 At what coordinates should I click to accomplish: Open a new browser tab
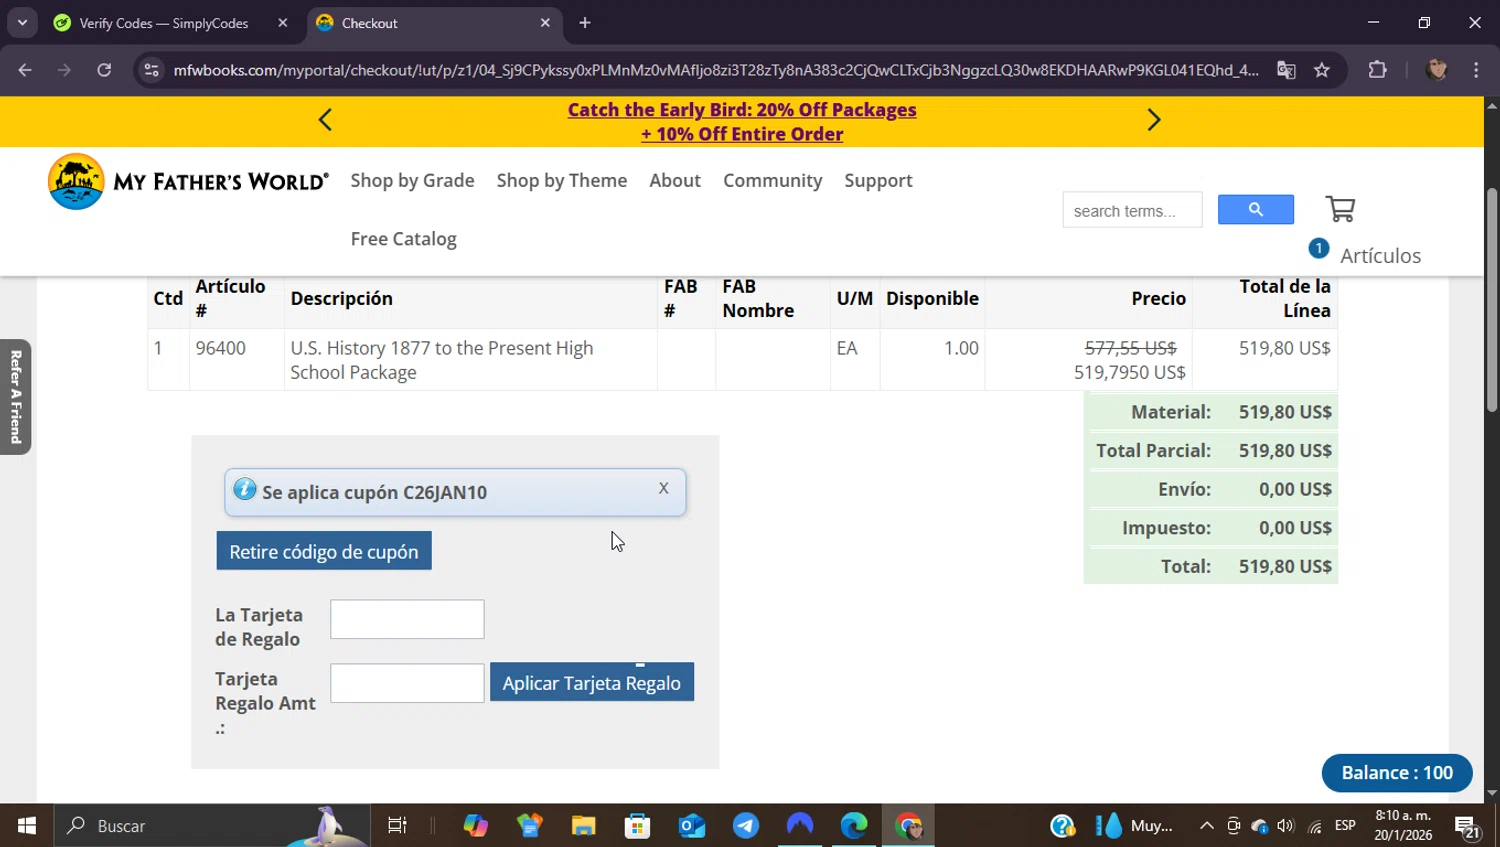(x=585, y=23)
